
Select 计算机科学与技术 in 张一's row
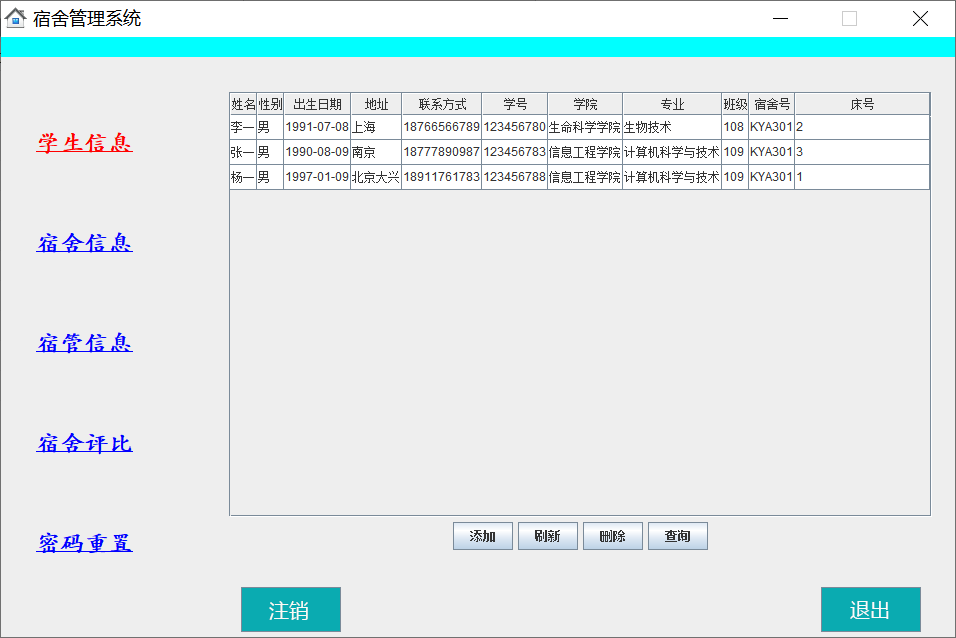click(x=672, y=152)
